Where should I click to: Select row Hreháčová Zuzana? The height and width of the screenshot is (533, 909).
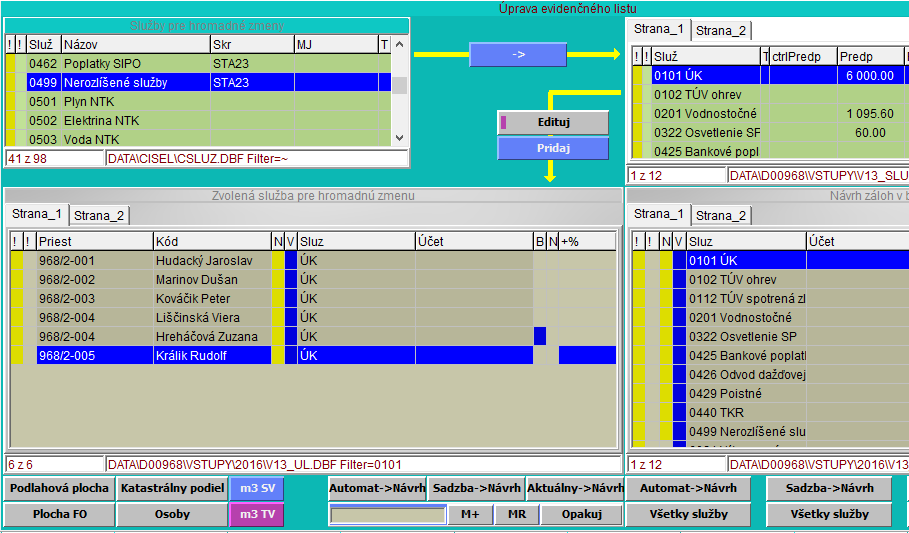coord(313,336)
